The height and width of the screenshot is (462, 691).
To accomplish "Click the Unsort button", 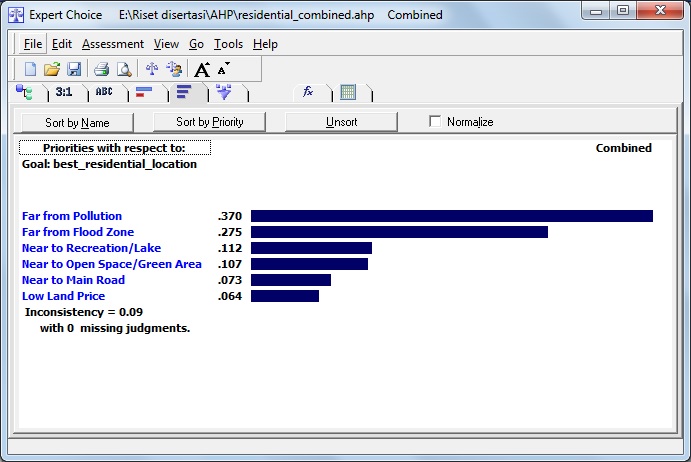I will (x=341, y=122).
